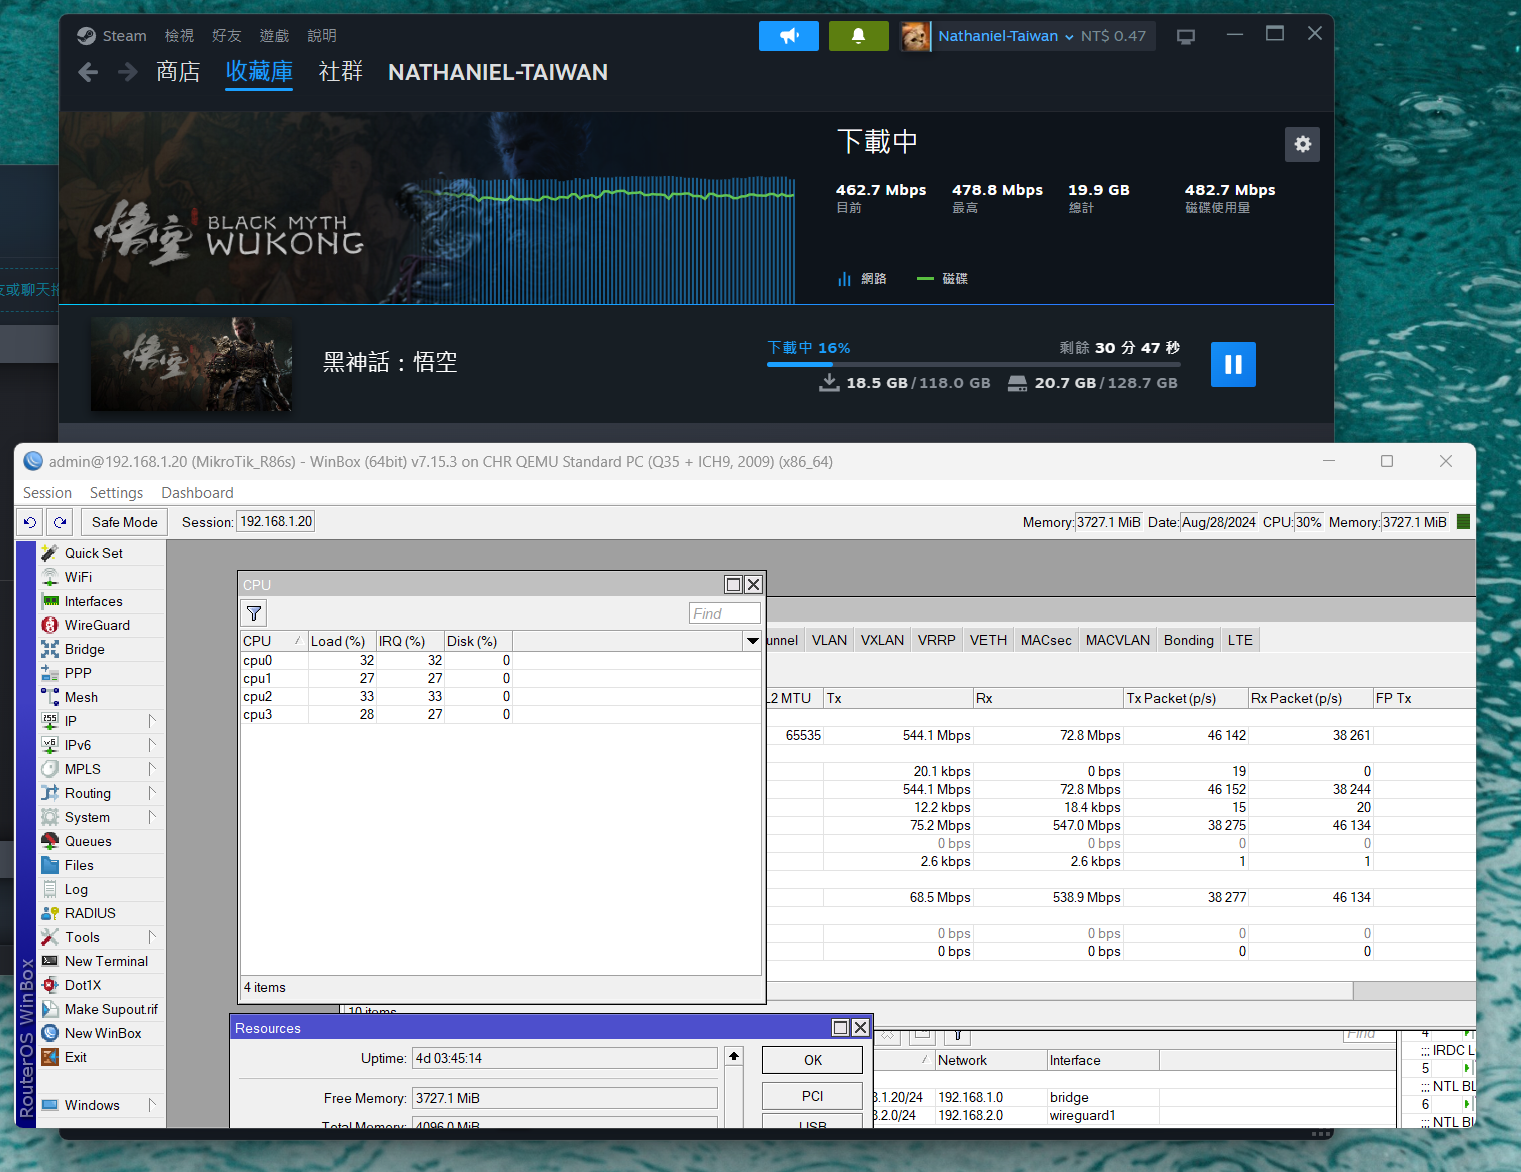Click the WinBox redo arrow button
Image resolution: width=1521 pixels, height=1172 pixels.
tap(60, 522)
